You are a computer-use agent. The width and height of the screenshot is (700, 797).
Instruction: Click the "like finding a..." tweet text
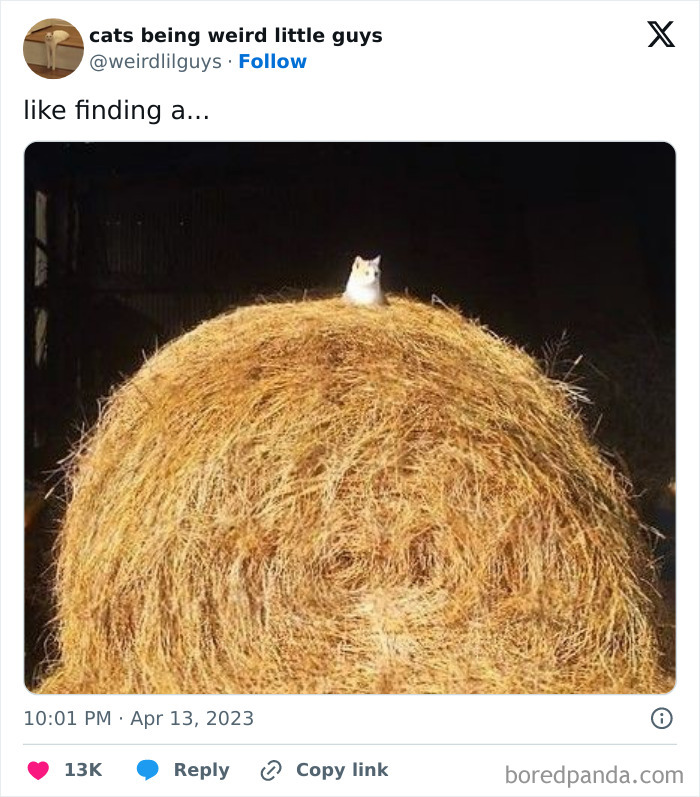click(x=116, y=111)
